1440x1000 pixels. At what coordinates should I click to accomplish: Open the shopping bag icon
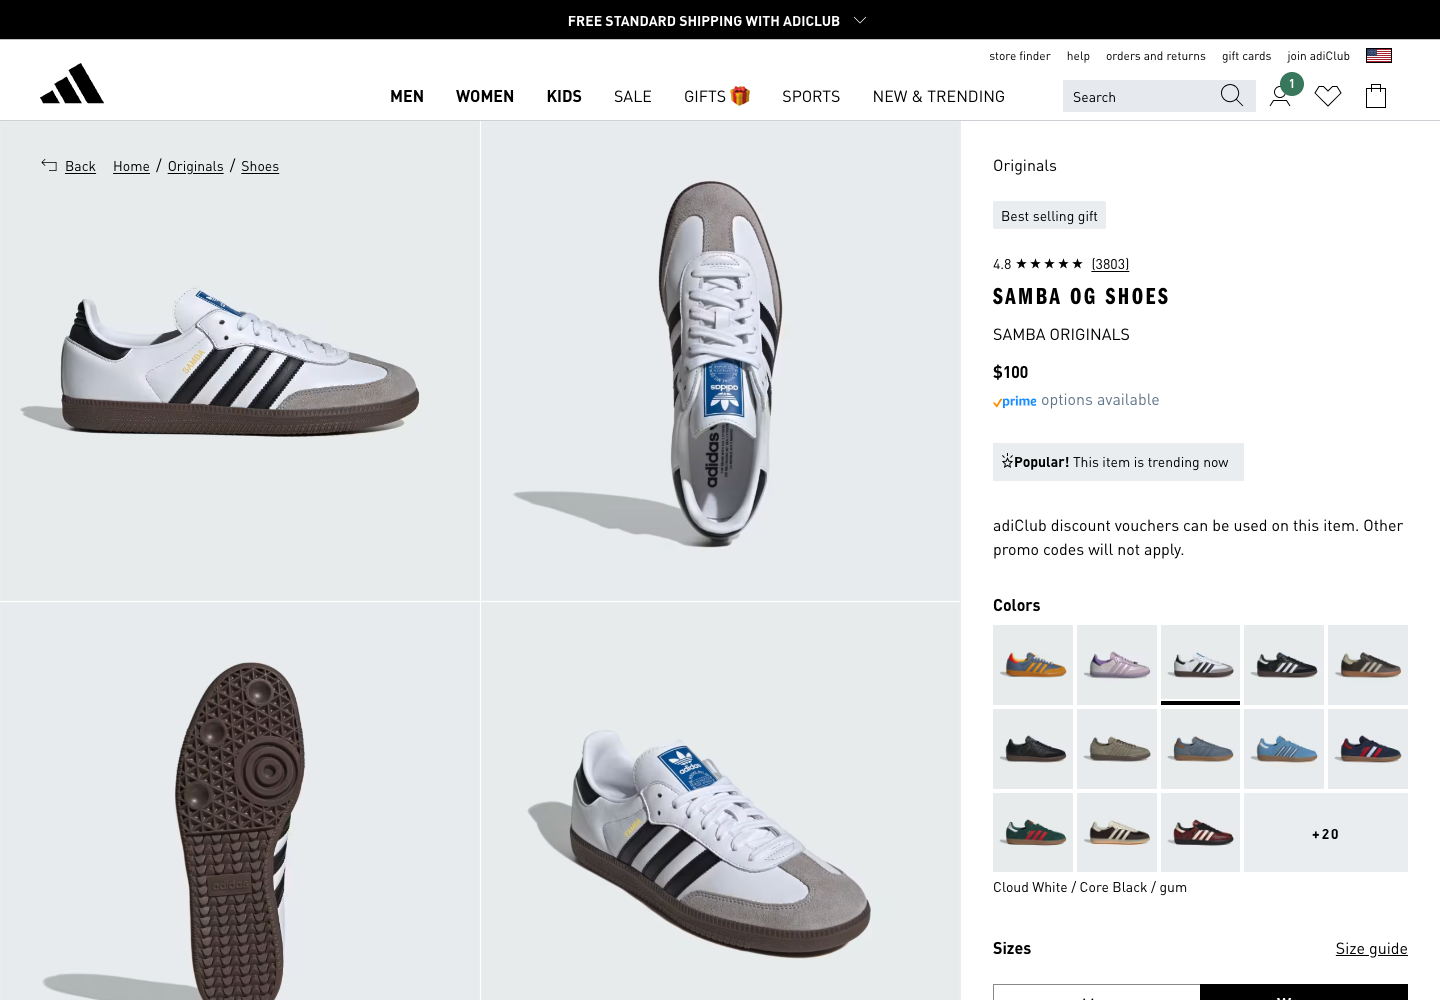1376,96
